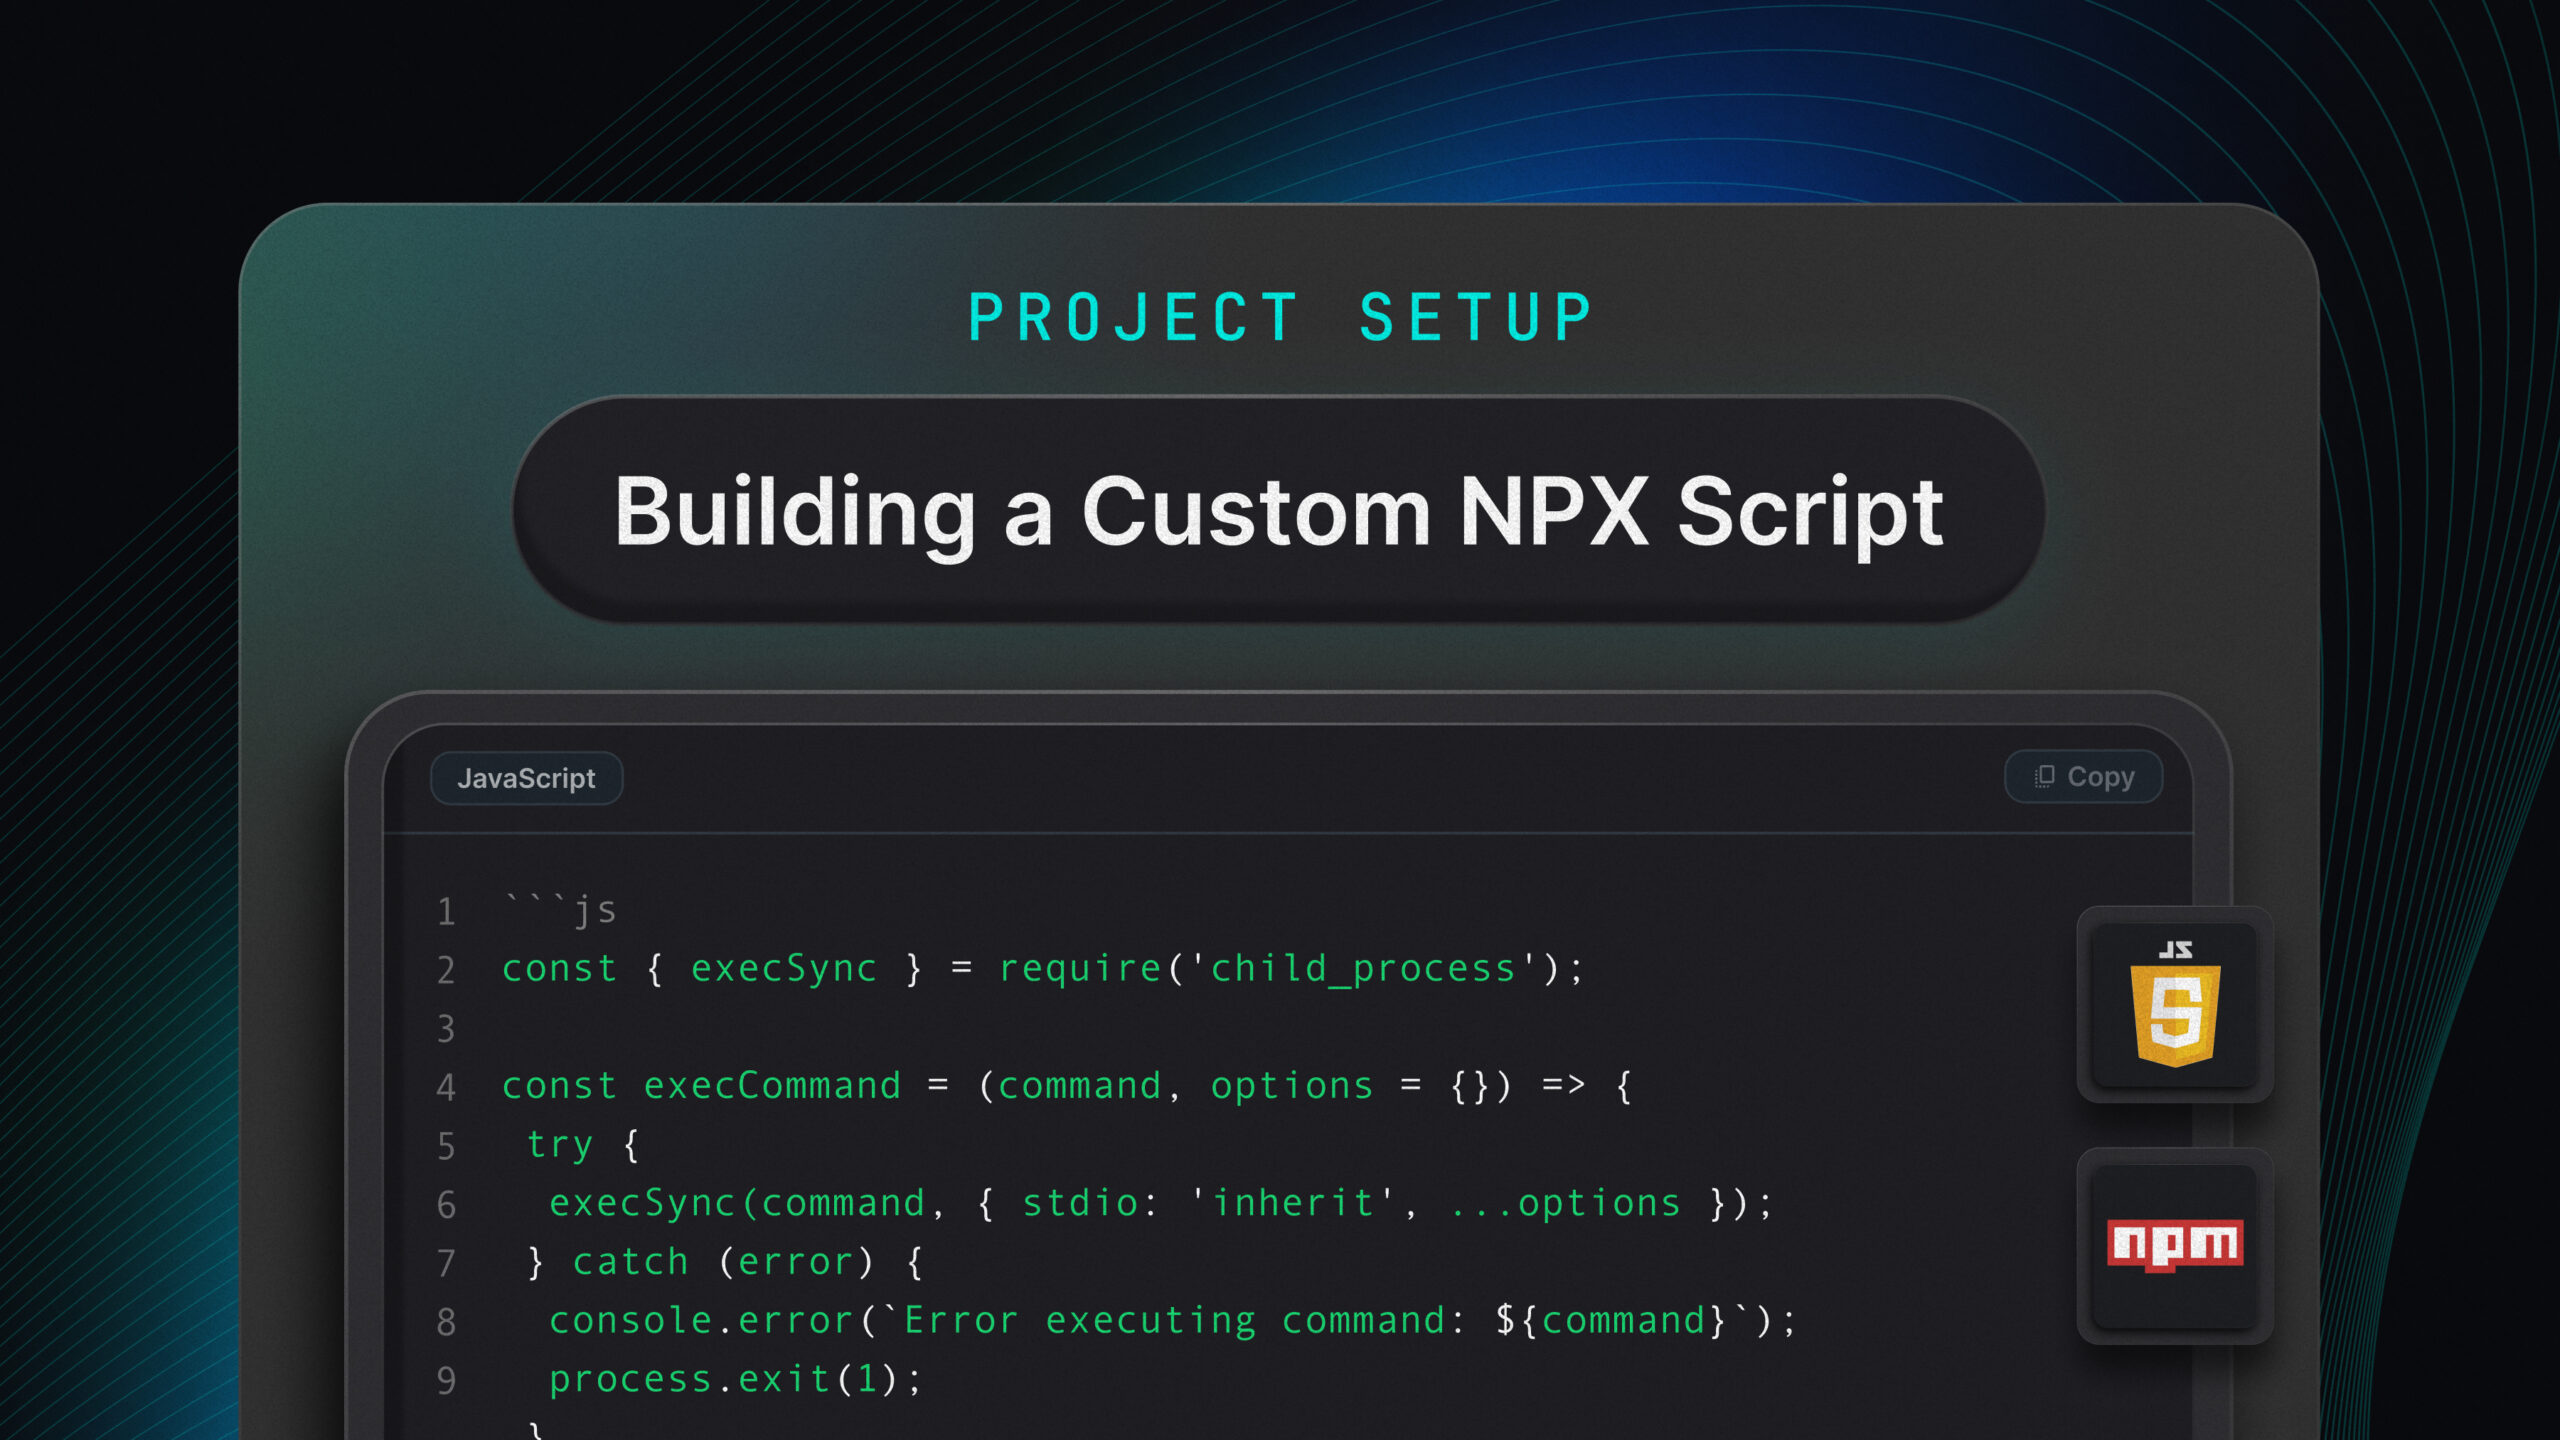Click the JavaScript shield logo icon
This screenshot has height=1440, width=2560.
(2175, 1015)
